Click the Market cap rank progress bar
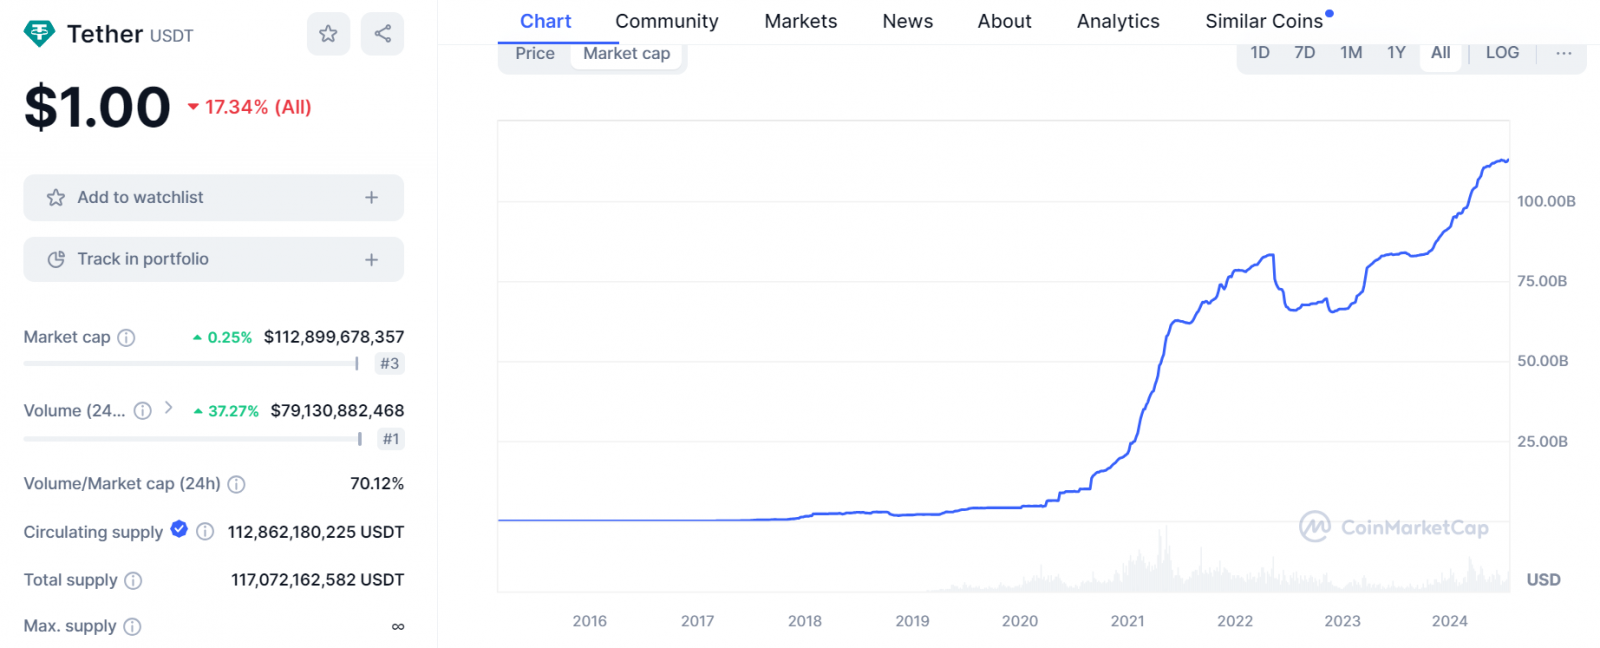The height and width of the screenshot is (648, 1600). pyautogui.click(x=190, y=364)
